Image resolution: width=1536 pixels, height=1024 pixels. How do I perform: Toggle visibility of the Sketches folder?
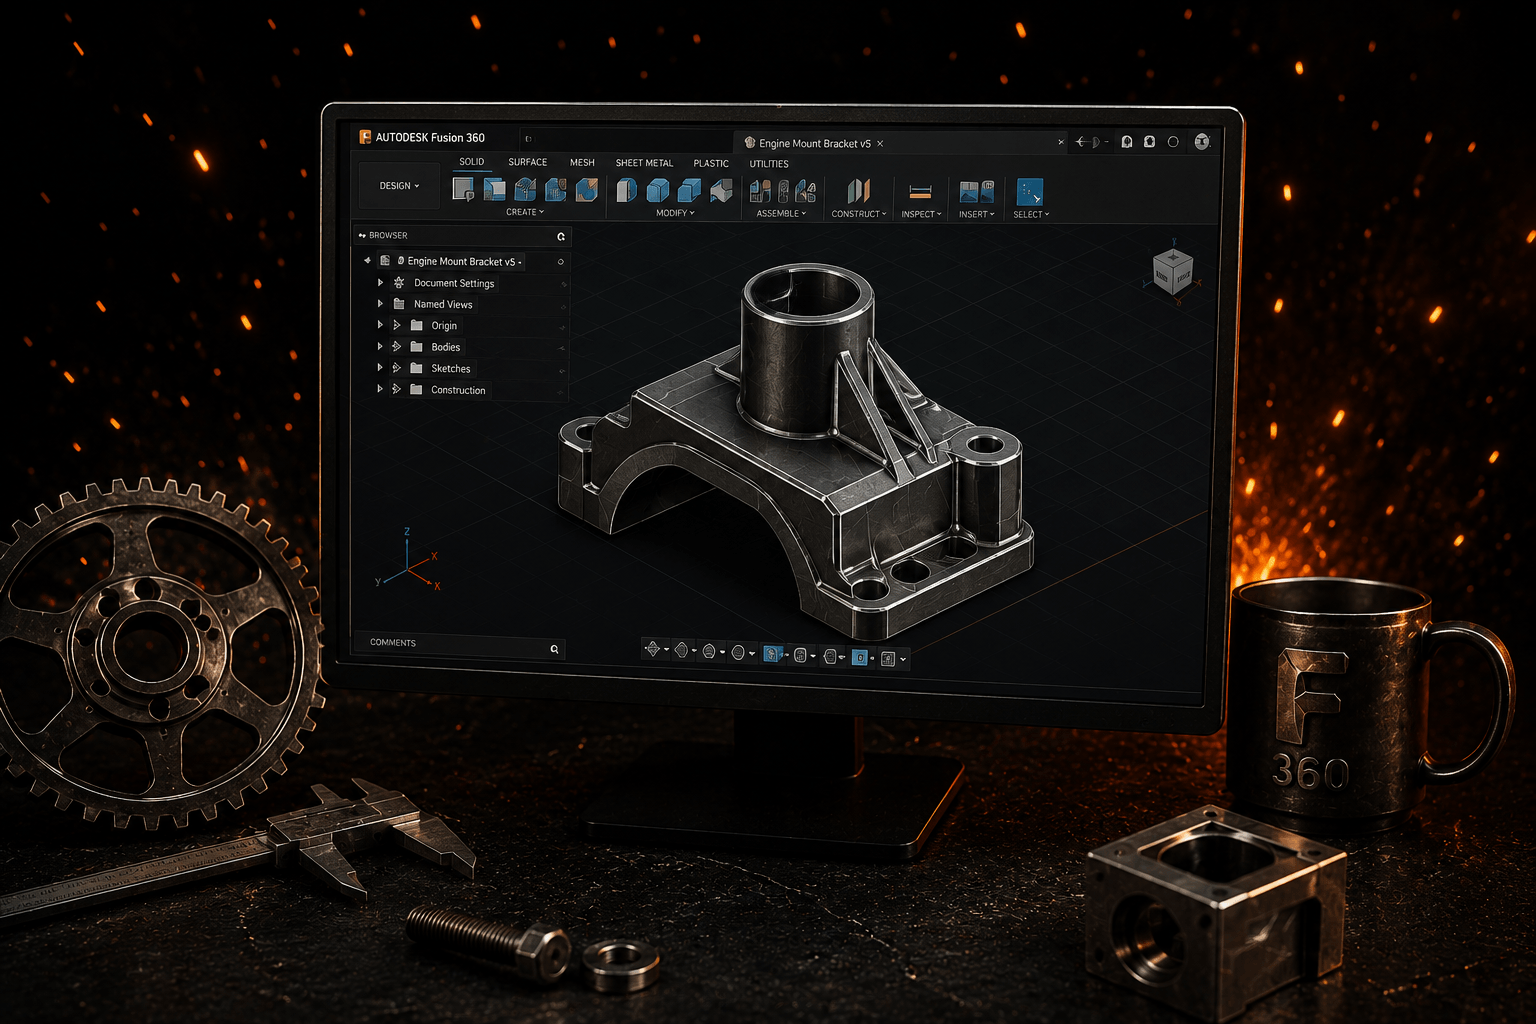[561, 370]
